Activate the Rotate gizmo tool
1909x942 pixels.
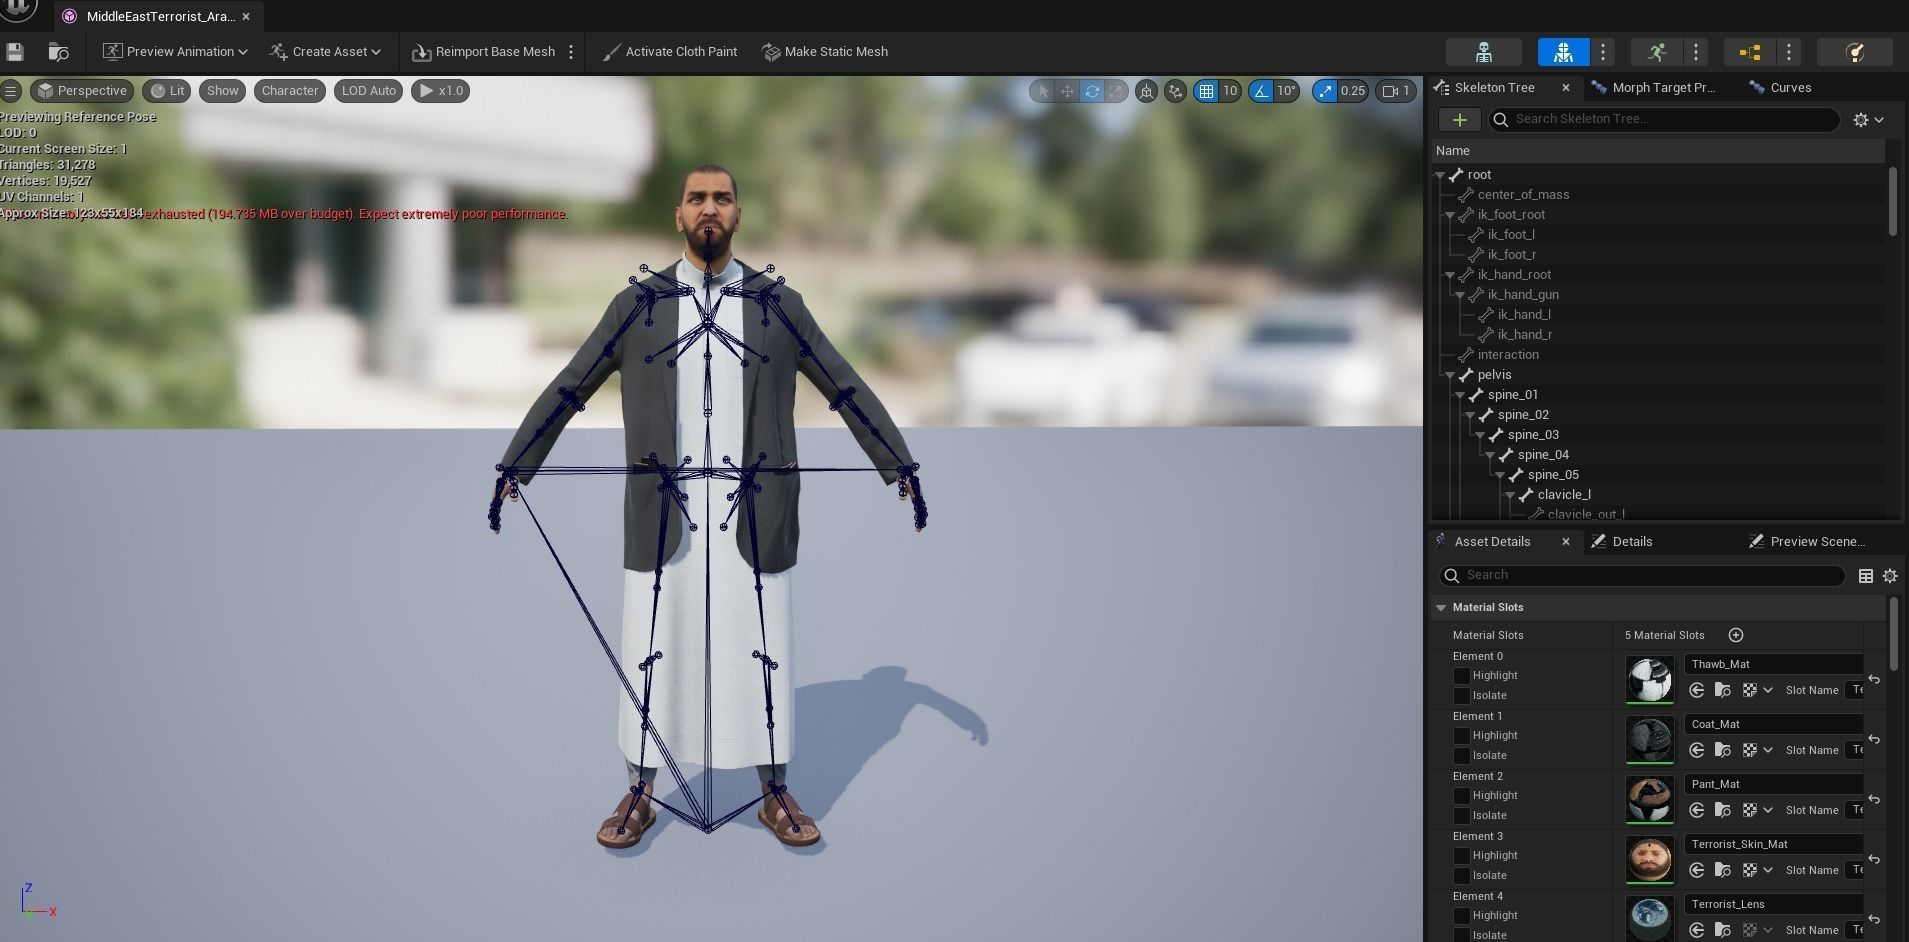coord(1092,91)
